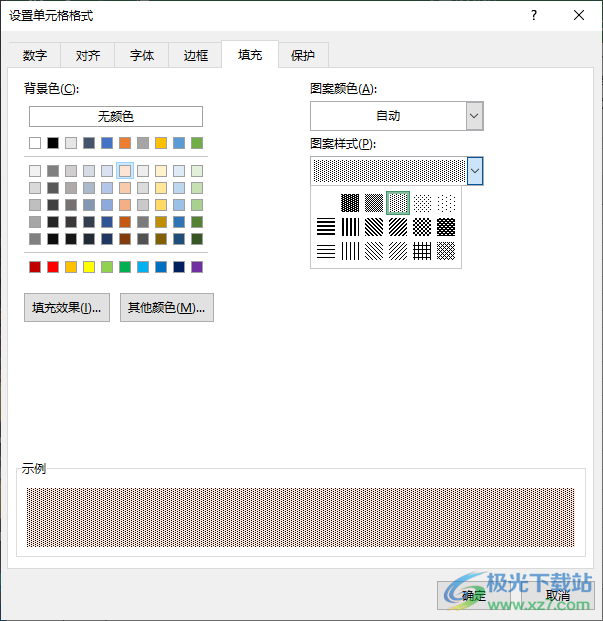Open 其他颜色 color options

pos(166,308)
